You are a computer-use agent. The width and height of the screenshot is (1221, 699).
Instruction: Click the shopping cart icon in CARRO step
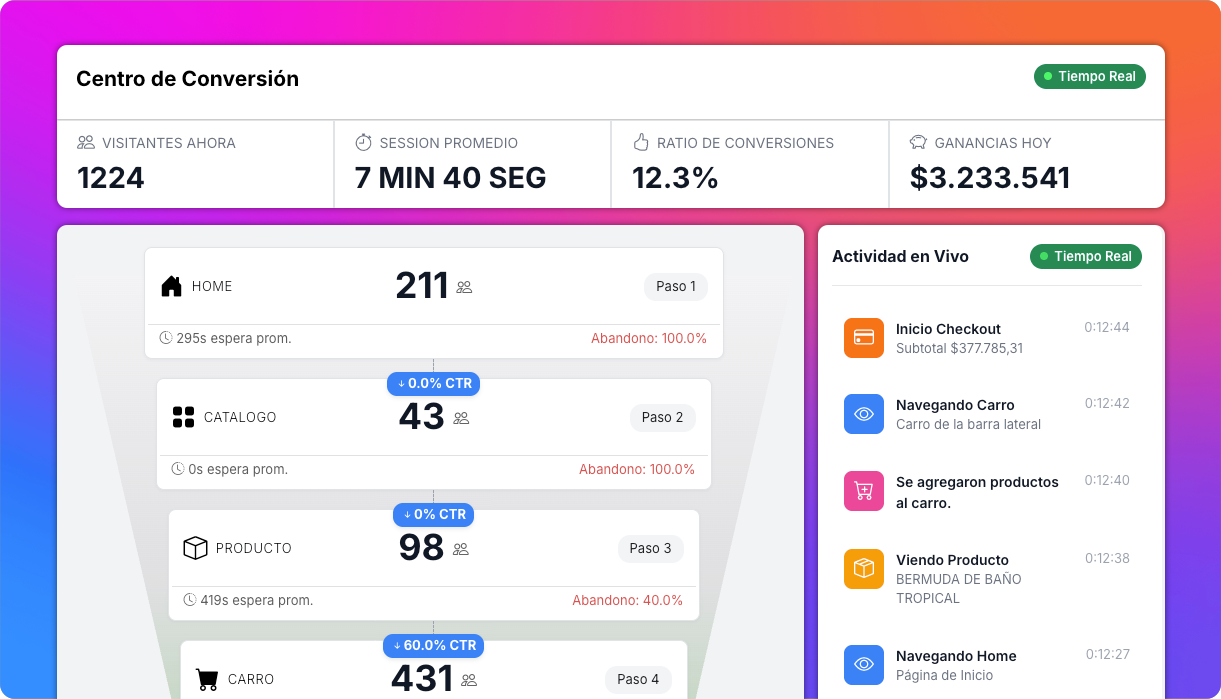click(x=207, y=679)
